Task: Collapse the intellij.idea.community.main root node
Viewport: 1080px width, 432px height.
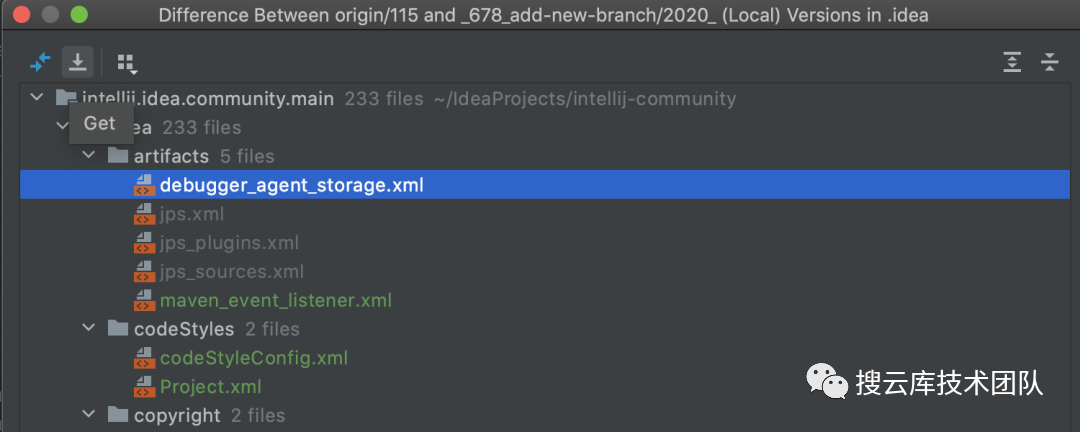Action: [36, 99]
